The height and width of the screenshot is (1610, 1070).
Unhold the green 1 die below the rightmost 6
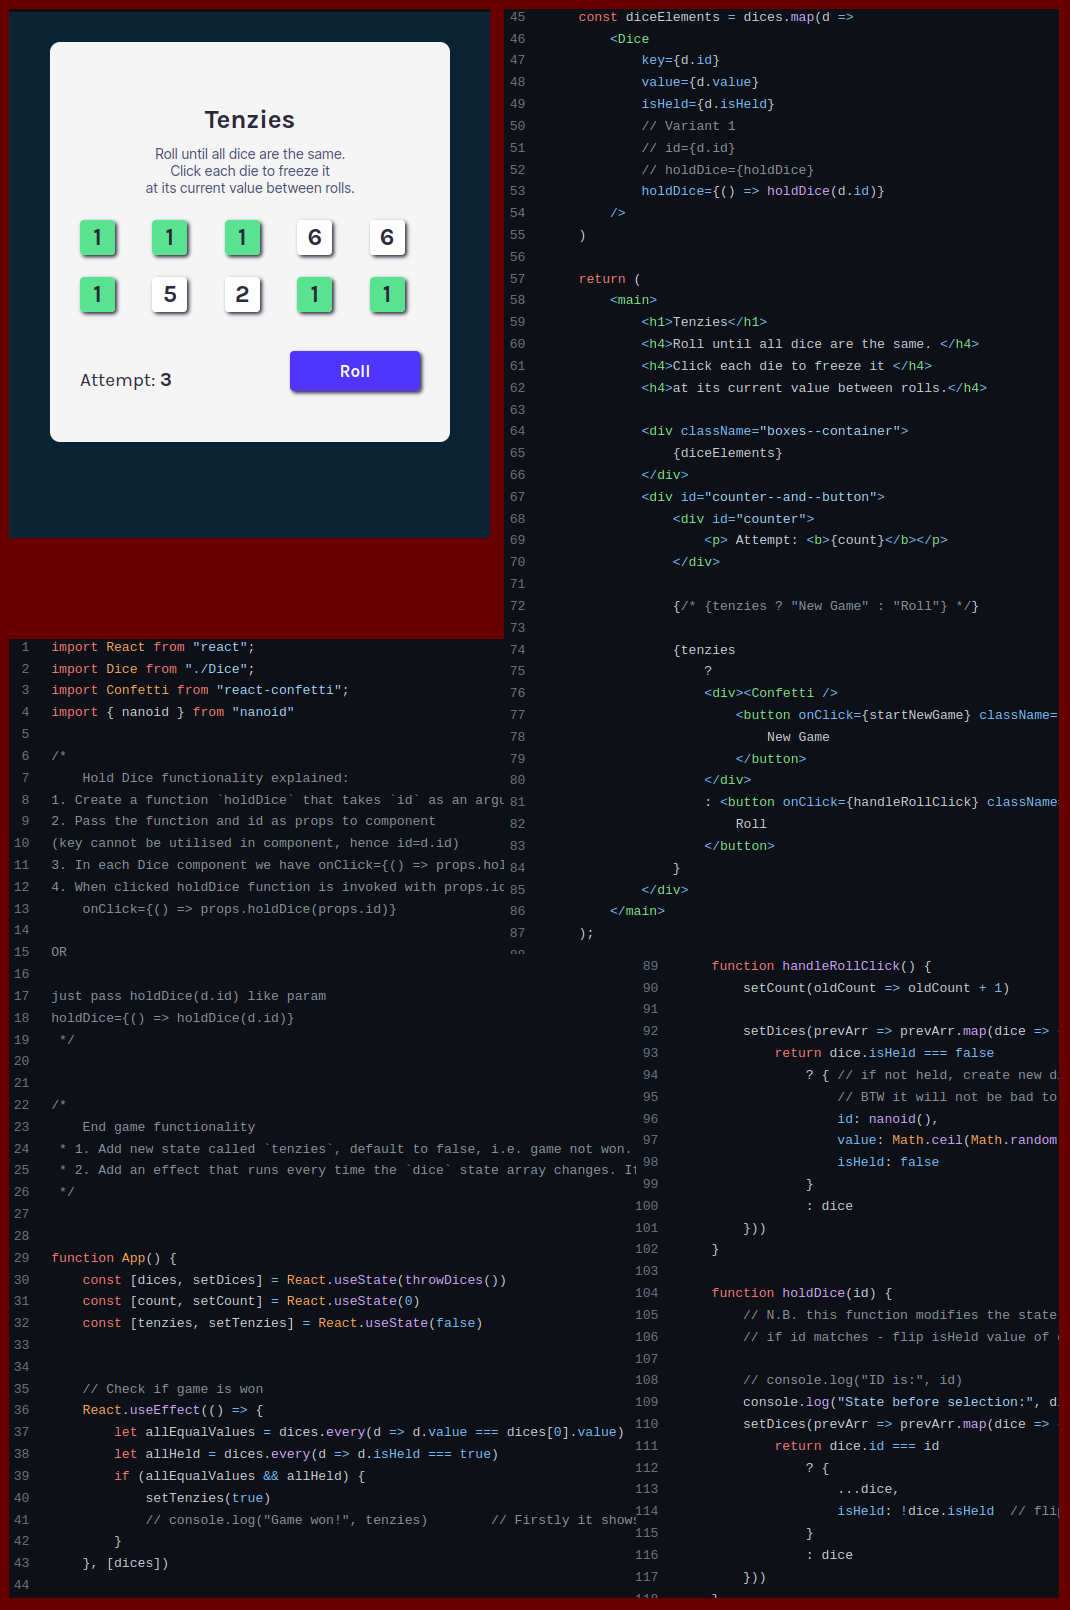(387, 295)
